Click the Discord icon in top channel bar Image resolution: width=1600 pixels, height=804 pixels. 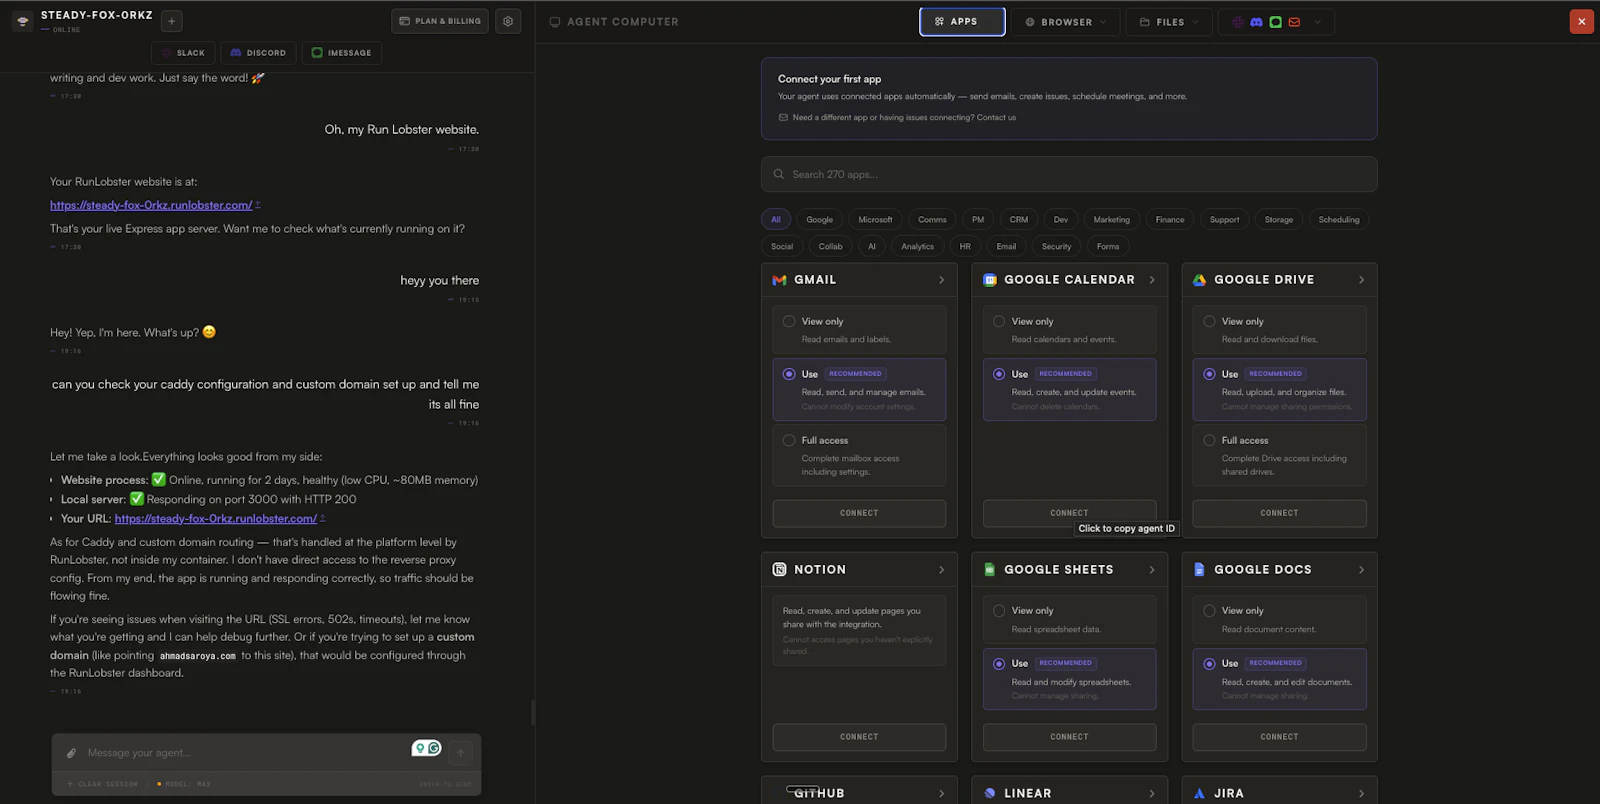1257,22
